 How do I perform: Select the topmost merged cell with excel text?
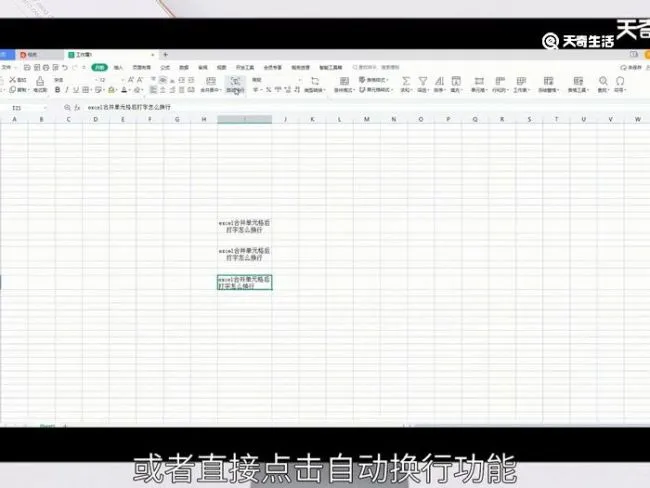245,226
